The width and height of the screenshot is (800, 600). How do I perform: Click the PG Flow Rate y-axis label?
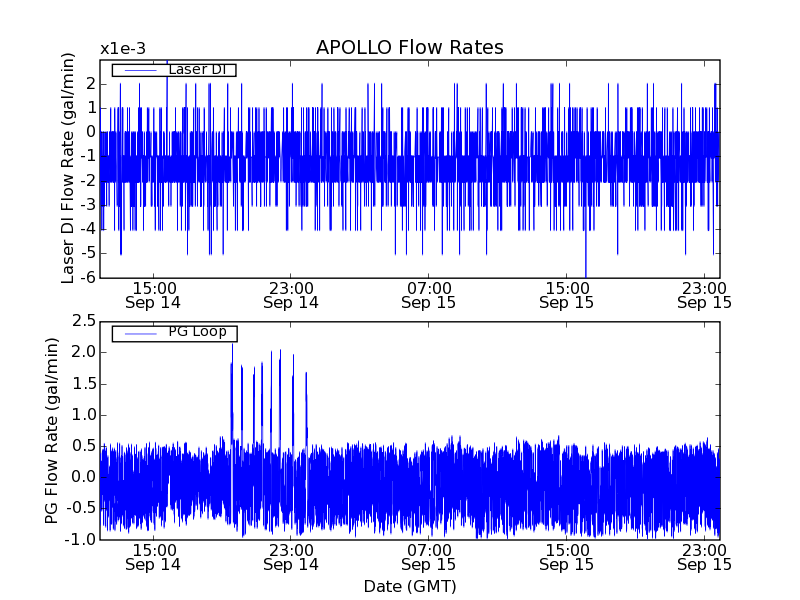point(52,430)
